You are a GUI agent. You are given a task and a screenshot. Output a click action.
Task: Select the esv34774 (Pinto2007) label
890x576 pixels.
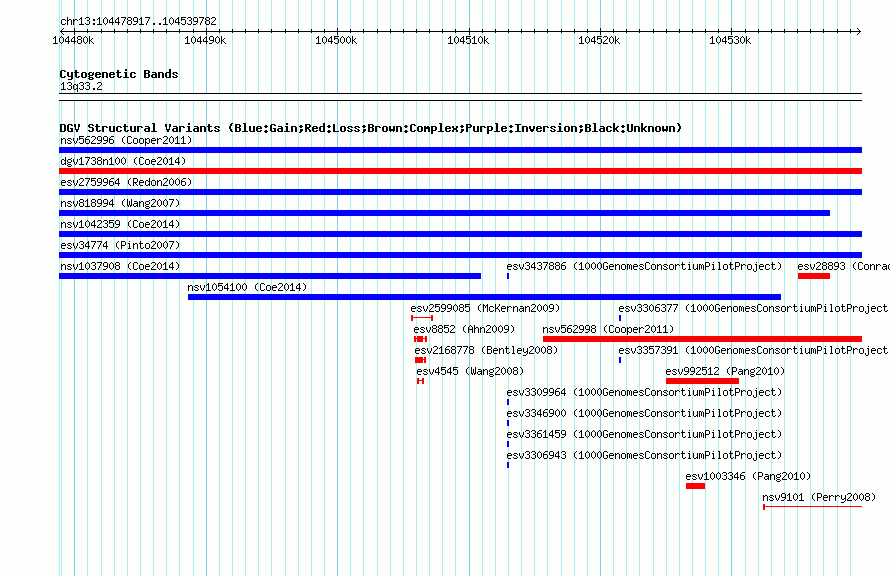(x=120, y=245)
